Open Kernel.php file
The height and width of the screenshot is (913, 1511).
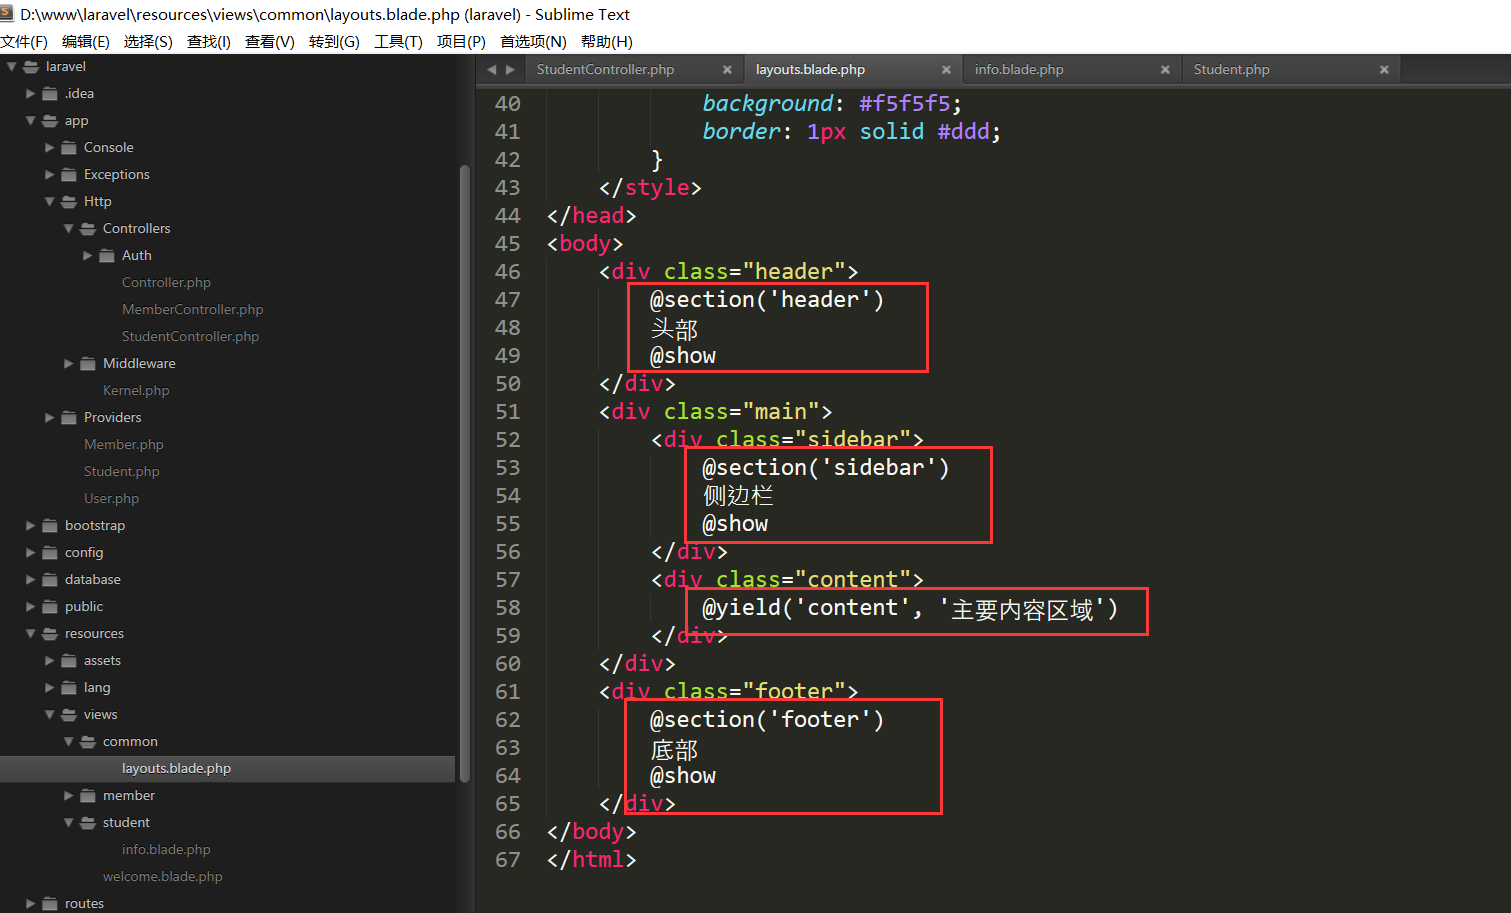click(x=136, y=390)
